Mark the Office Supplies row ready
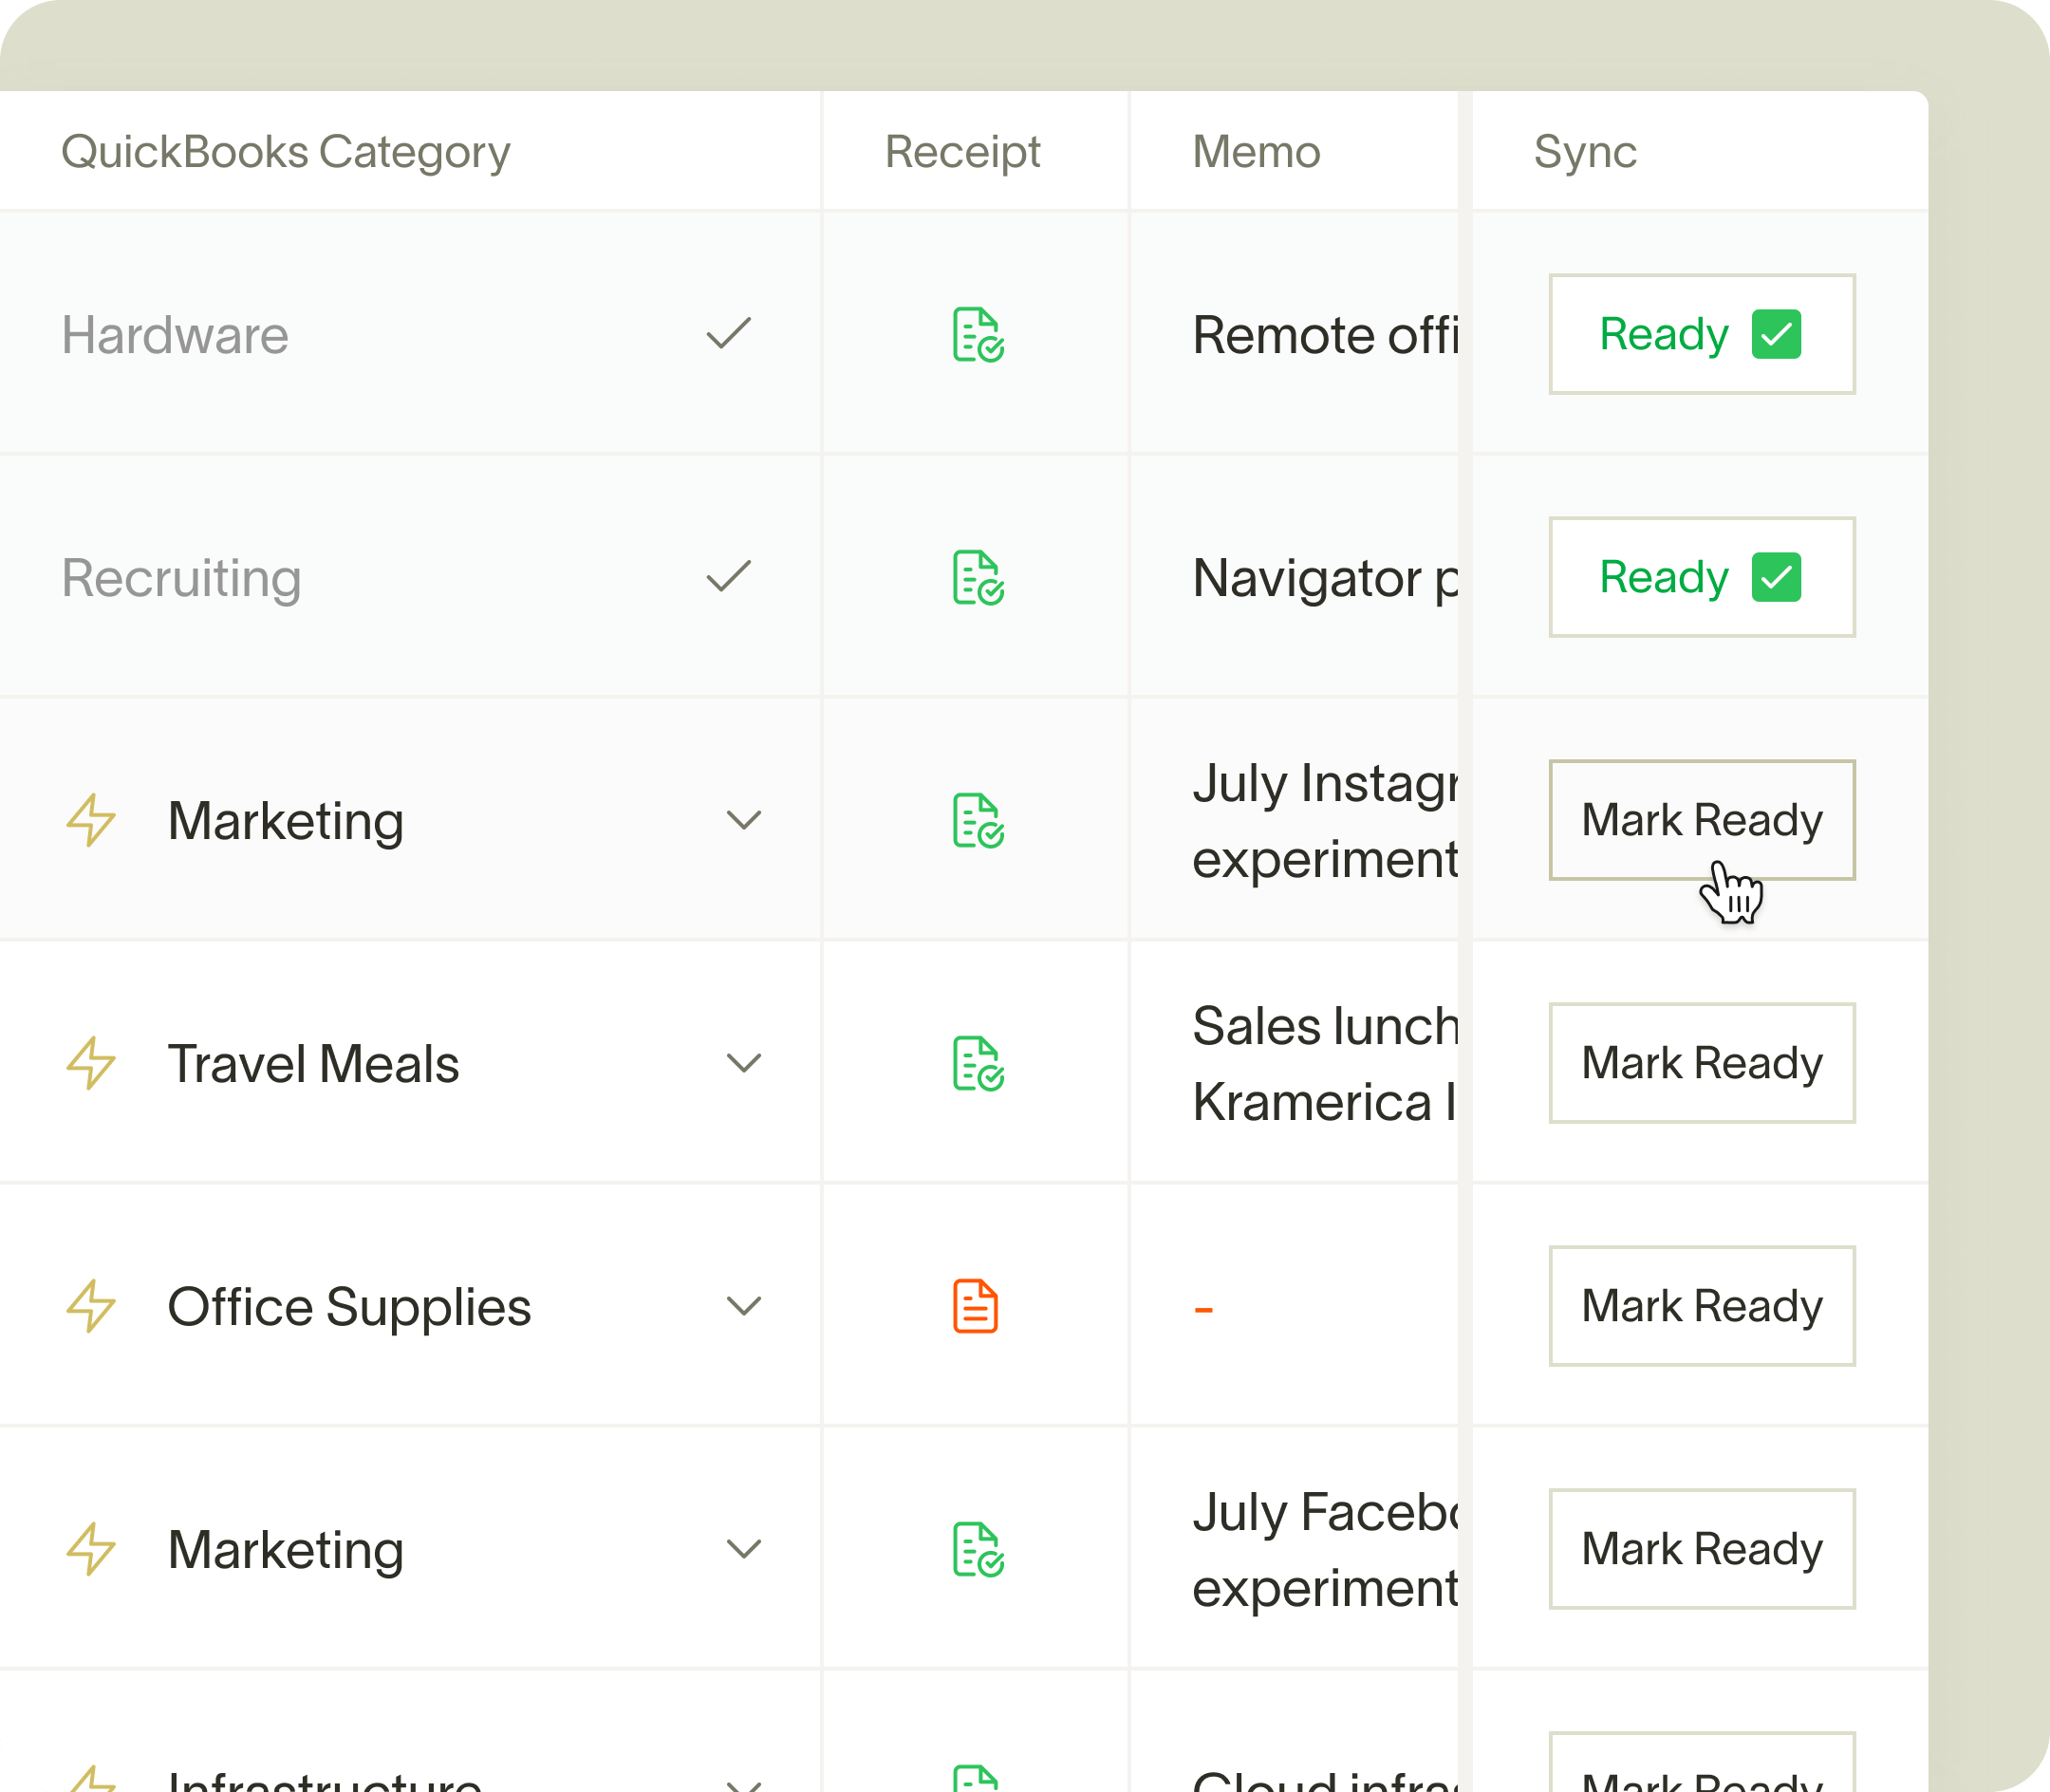The image size is (2050, 1792). pyautogui.click(x=1702, y=1306)
